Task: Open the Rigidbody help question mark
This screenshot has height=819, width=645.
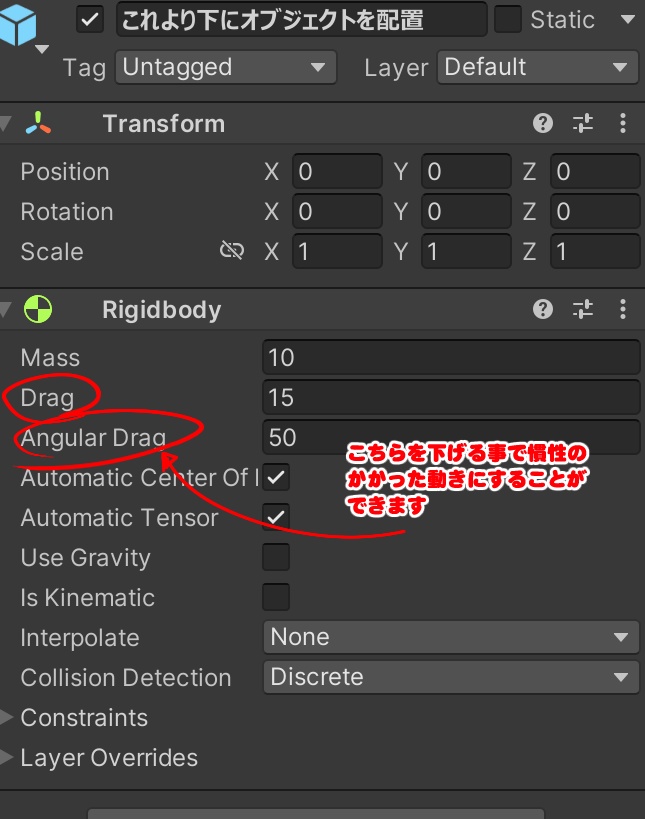Action: pos(542,309)
